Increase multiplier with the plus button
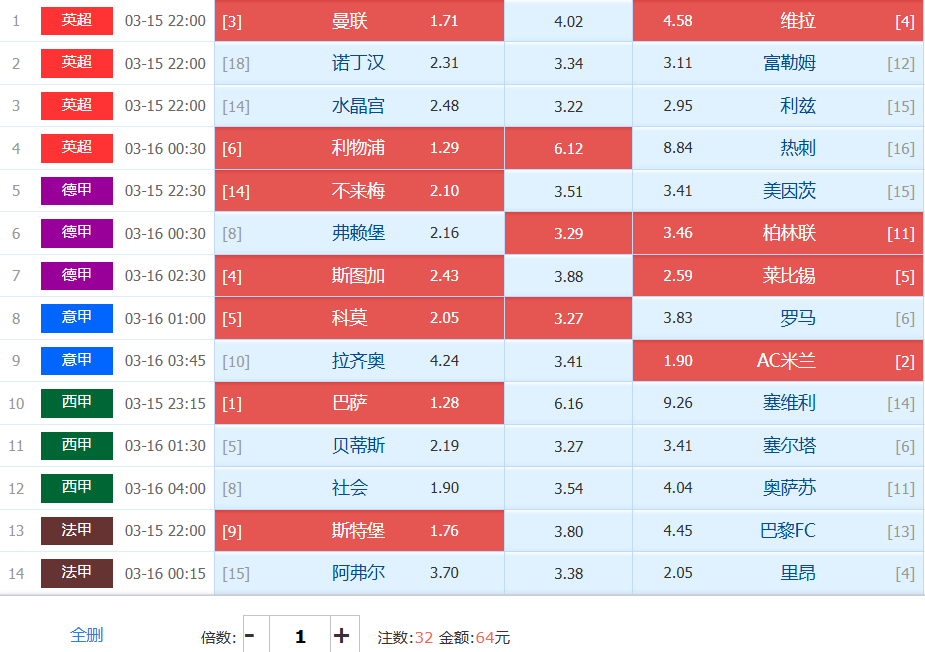This screenshot has height=652, width=925. (341, 636)
